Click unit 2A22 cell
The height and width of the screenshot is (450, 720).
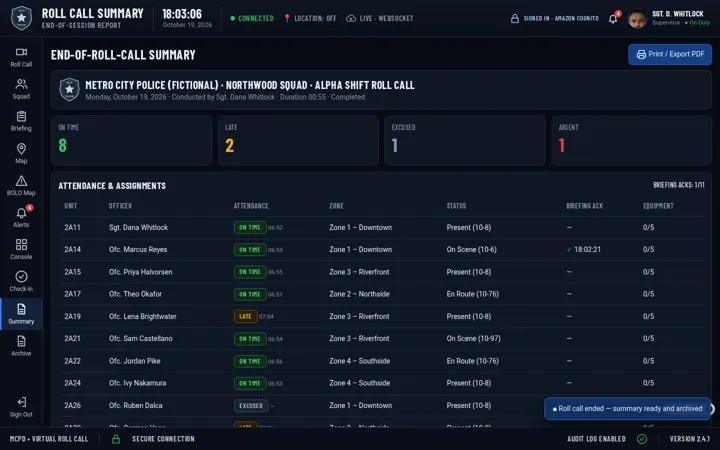73,361
